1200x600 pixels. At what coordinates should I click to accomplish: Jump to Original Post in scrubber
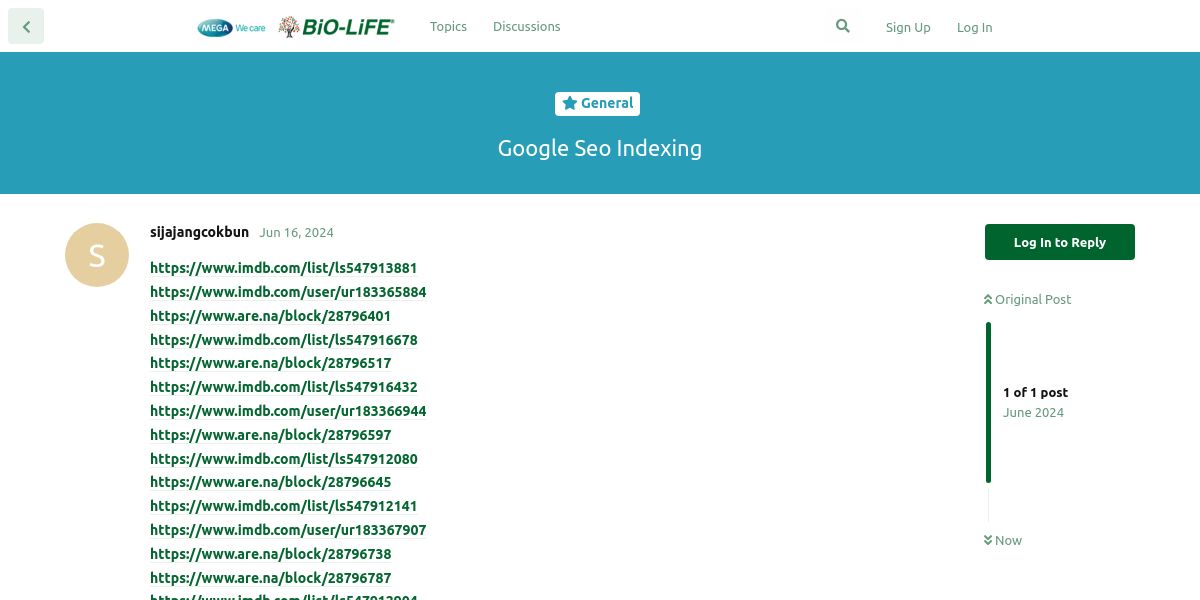pyautogui.click(x=1027, y=299)
